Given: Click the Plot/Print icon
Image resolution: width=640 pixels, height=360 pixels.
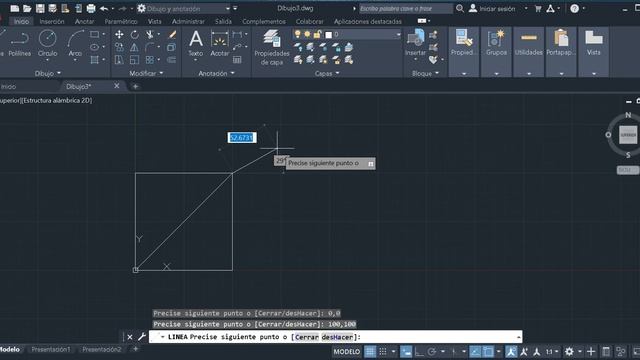Looking at the screenshot, I should tap(91, 9).
